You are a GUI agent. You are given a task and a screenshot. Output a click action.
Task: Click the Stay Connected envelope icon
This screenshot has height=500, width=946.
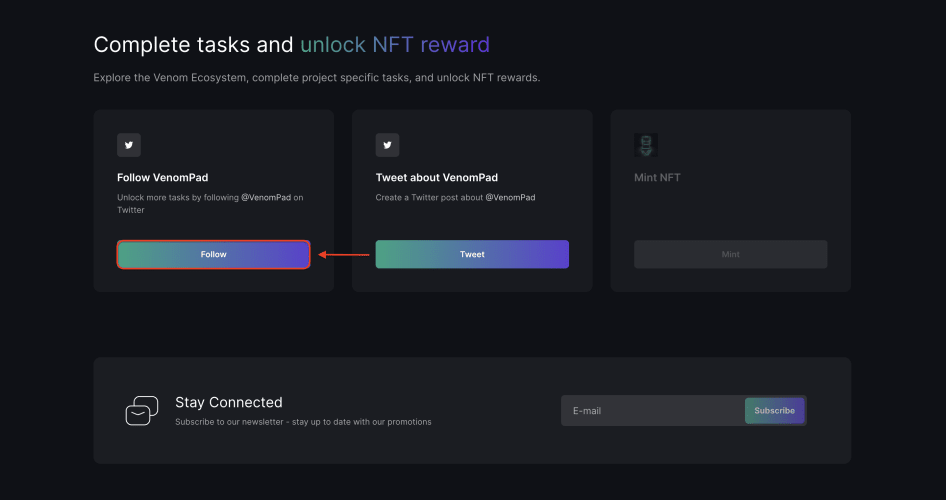click(142, 411)
